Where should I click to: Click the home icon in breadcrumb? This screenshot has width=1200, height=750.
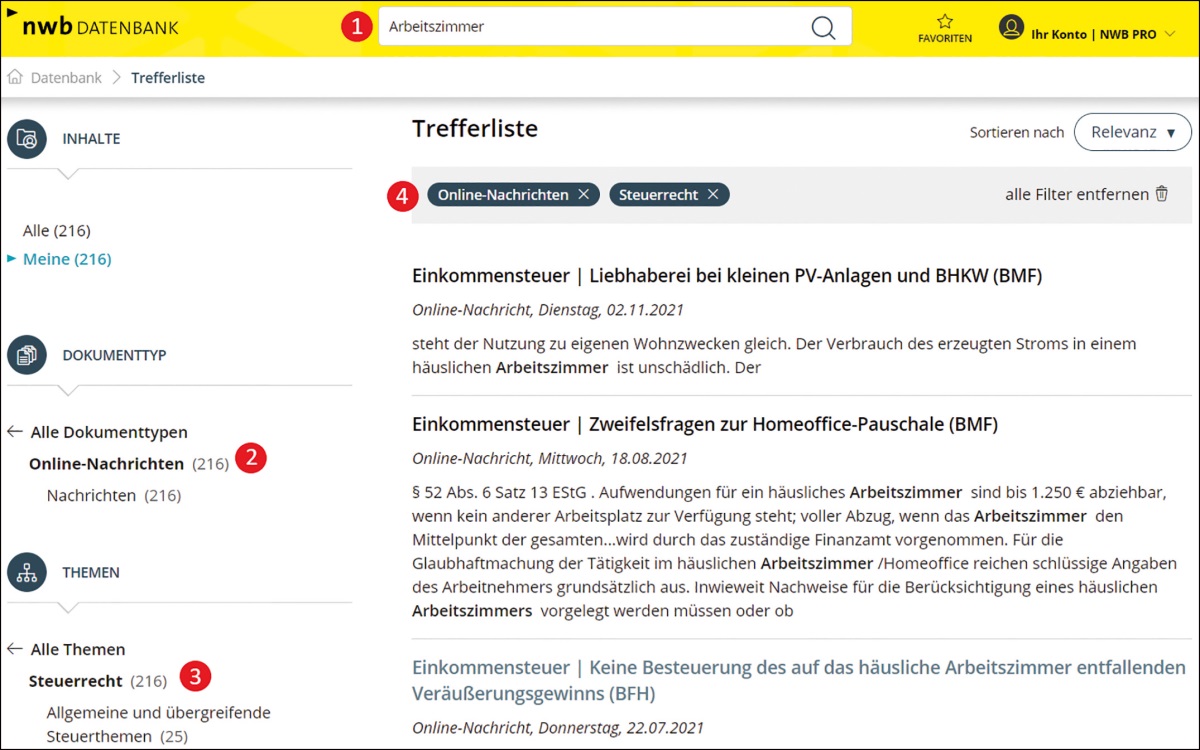15,77
